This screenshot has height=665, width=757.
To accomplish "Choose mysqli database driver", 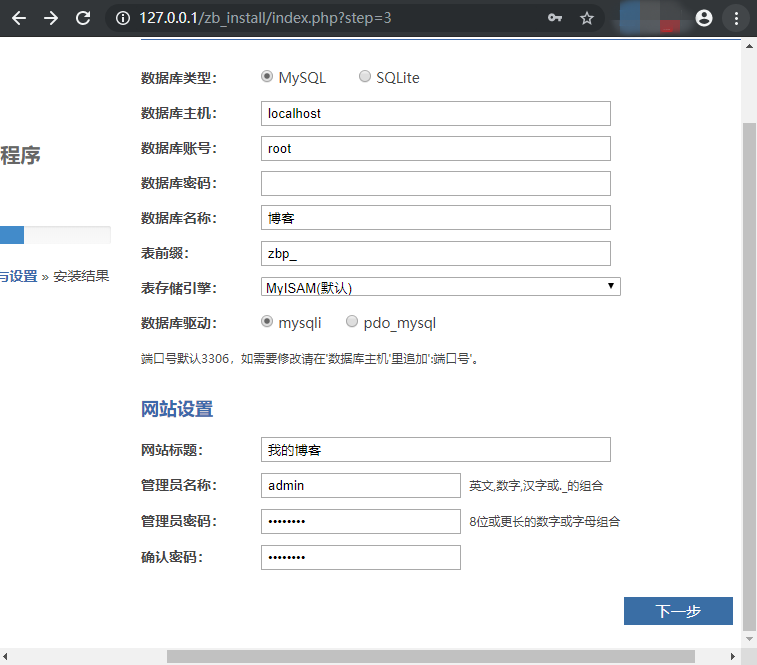I will pyautogui.click(x=266, y=321).
